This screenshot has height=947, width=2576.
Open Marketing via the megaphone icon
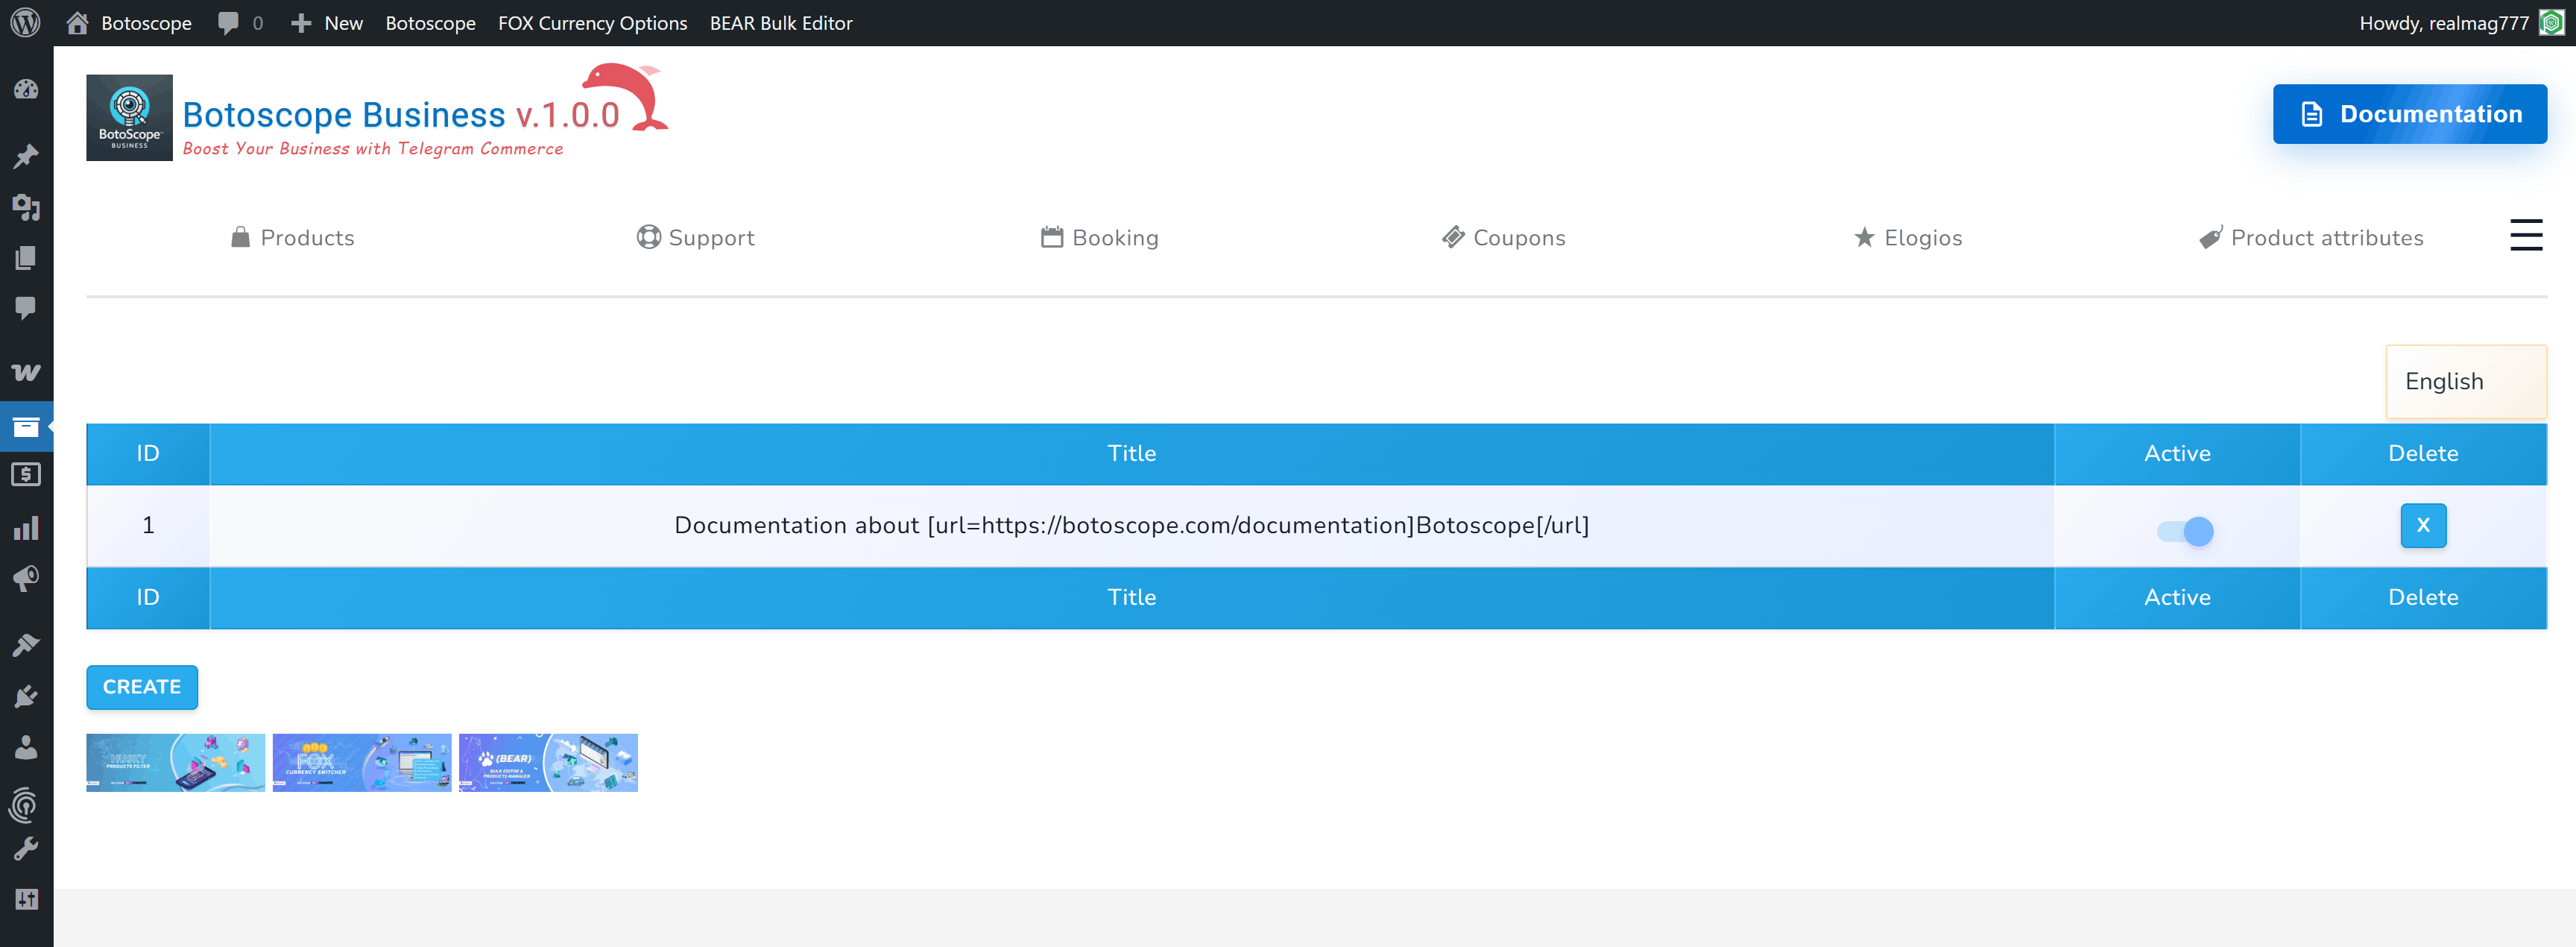(27, 578)
